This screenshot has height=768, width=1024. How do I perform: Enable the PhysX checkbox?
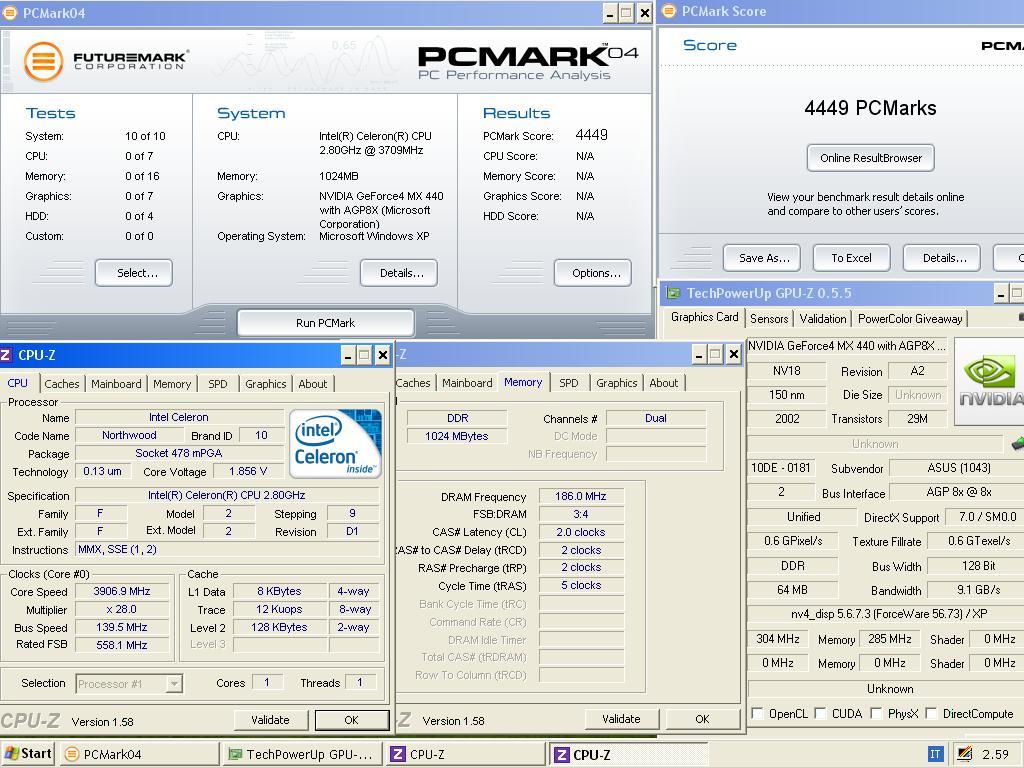876,713
